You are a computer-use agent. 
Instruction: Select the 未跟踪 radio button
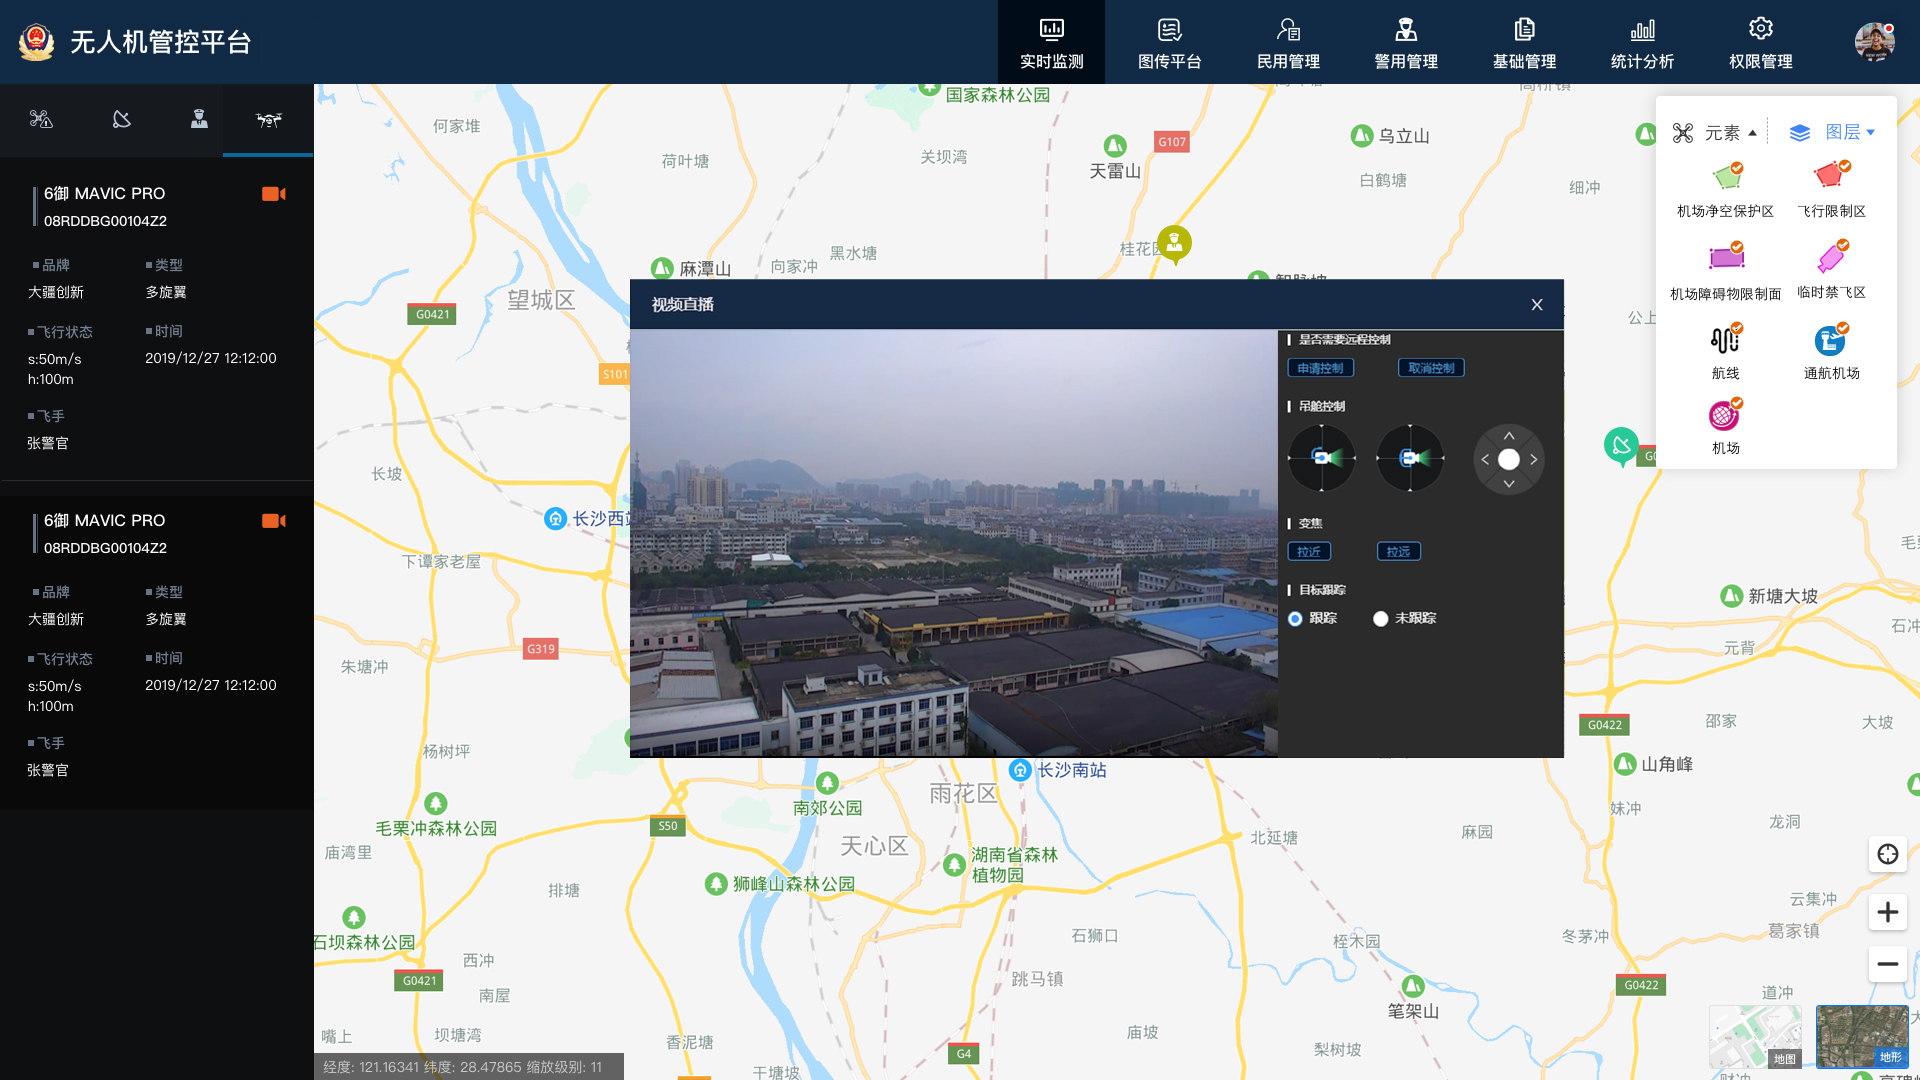(x=1381, y=619)
